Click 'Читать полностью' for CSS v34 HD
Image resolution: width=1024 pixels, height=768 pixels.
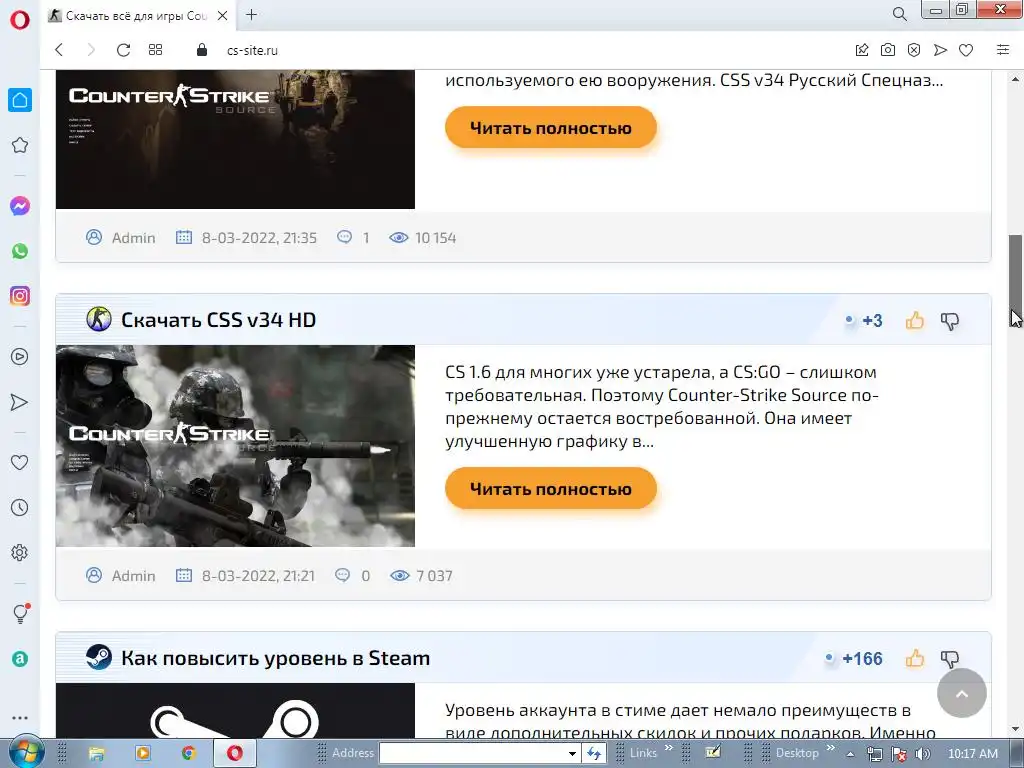[x=551, y=488]
